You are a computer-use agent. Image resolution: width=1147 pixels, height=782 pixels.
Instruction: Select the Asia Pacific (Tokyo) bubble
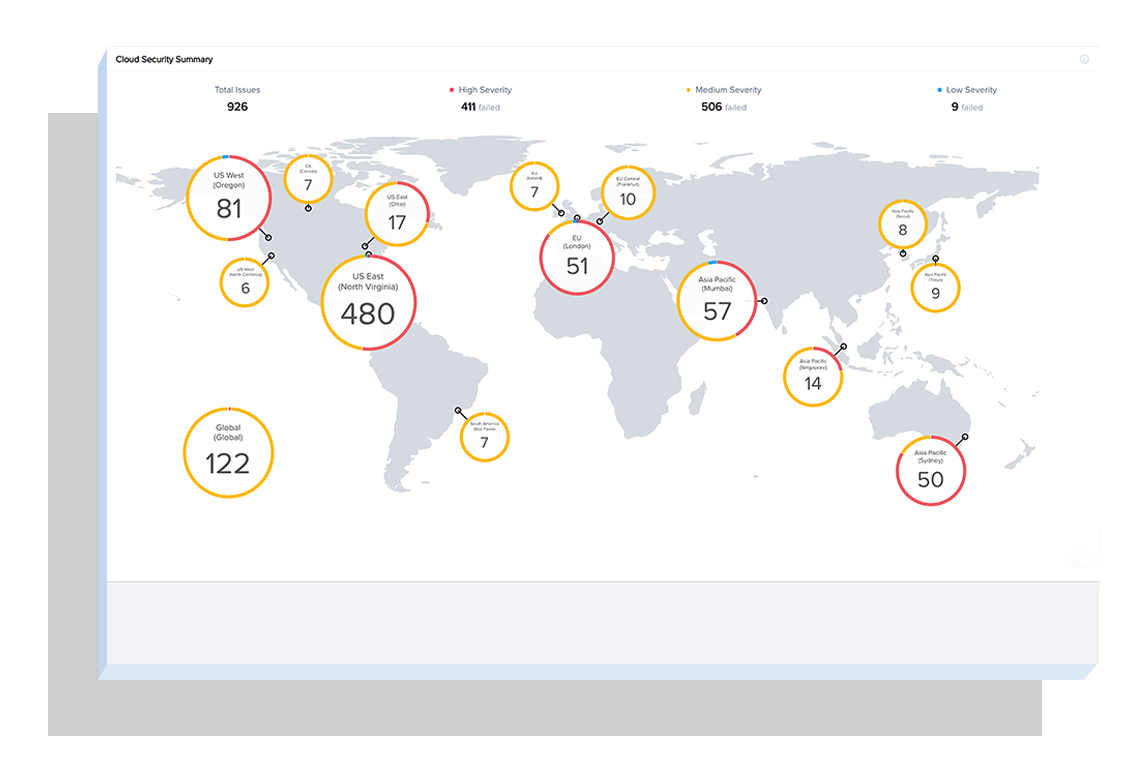[x=935, y=287]
